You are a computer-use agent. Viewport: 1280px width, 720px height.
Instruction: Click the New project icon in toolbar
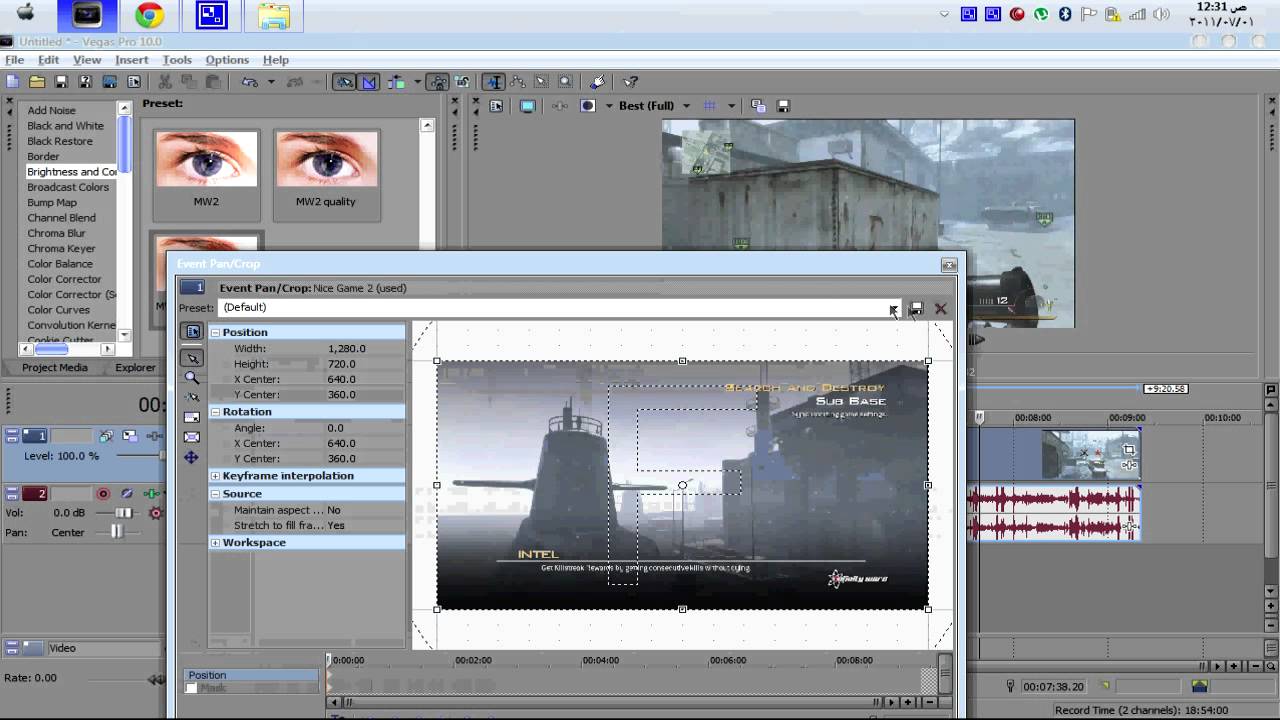pyautogui.click(x=13, y=82)
